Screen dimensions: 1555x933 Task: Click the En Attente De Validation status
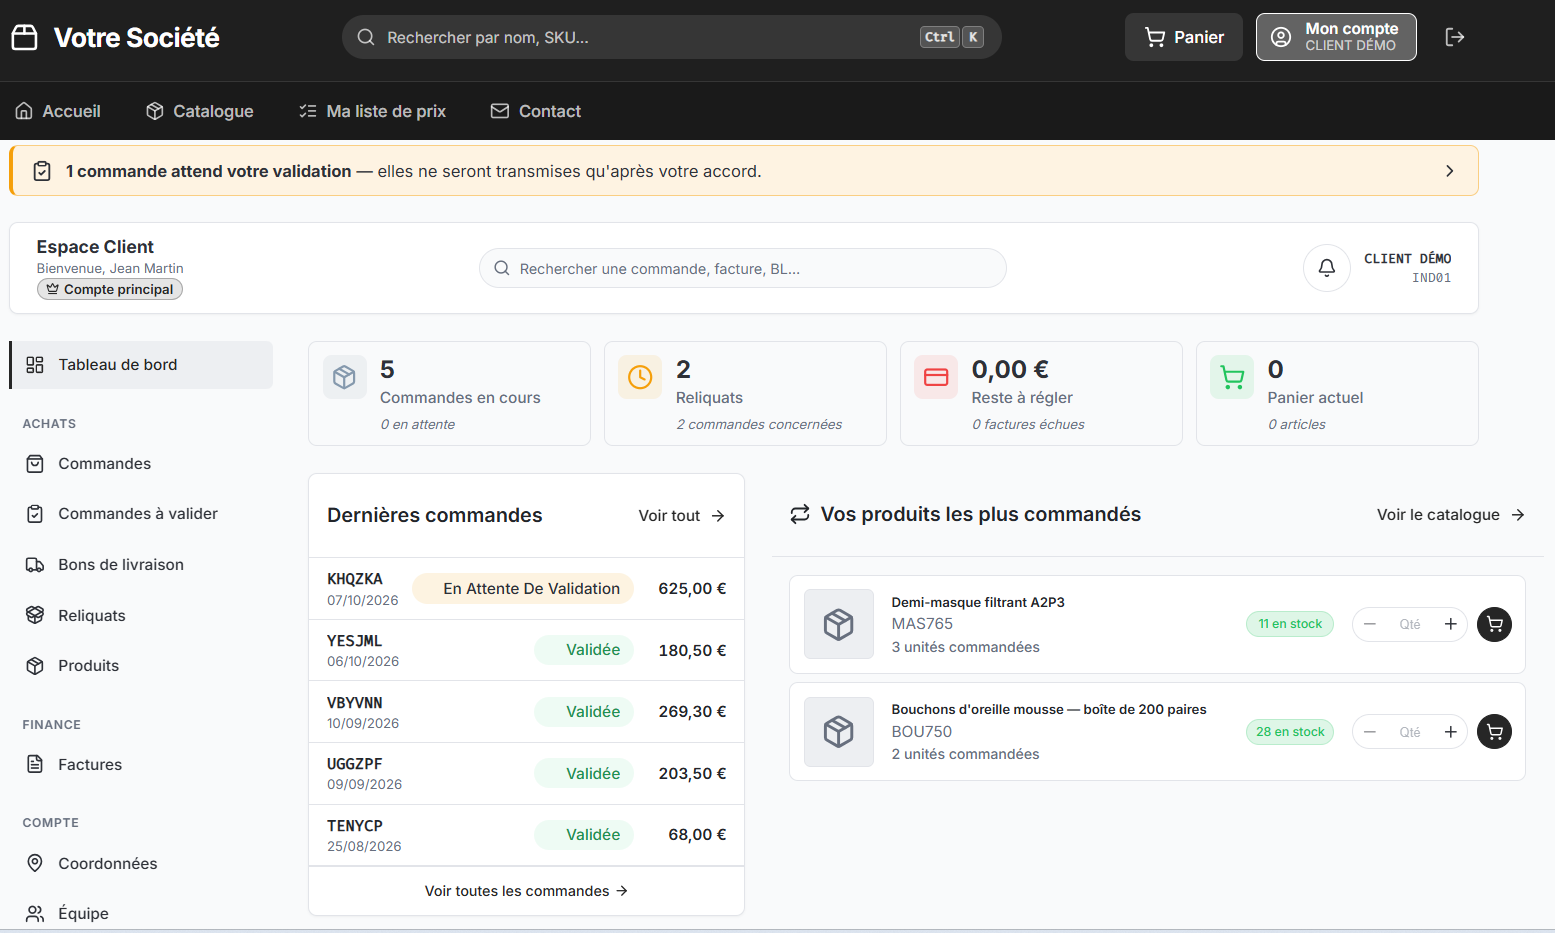point(524,589)
